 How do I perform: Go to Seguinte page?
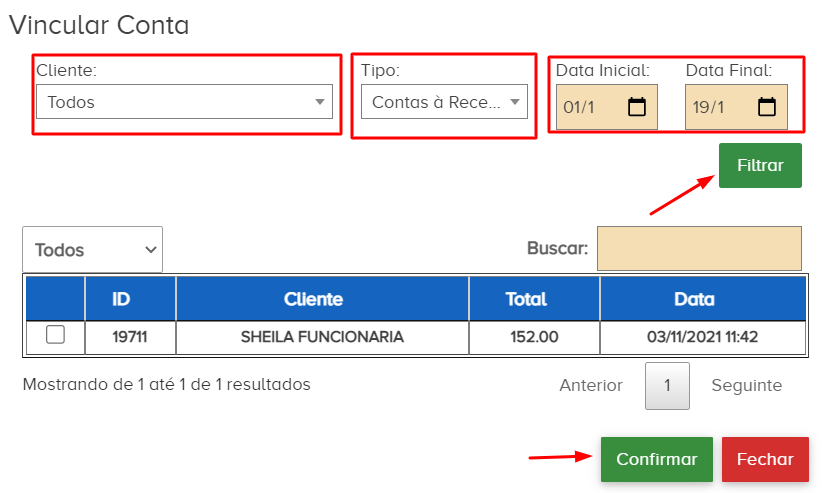746,385
